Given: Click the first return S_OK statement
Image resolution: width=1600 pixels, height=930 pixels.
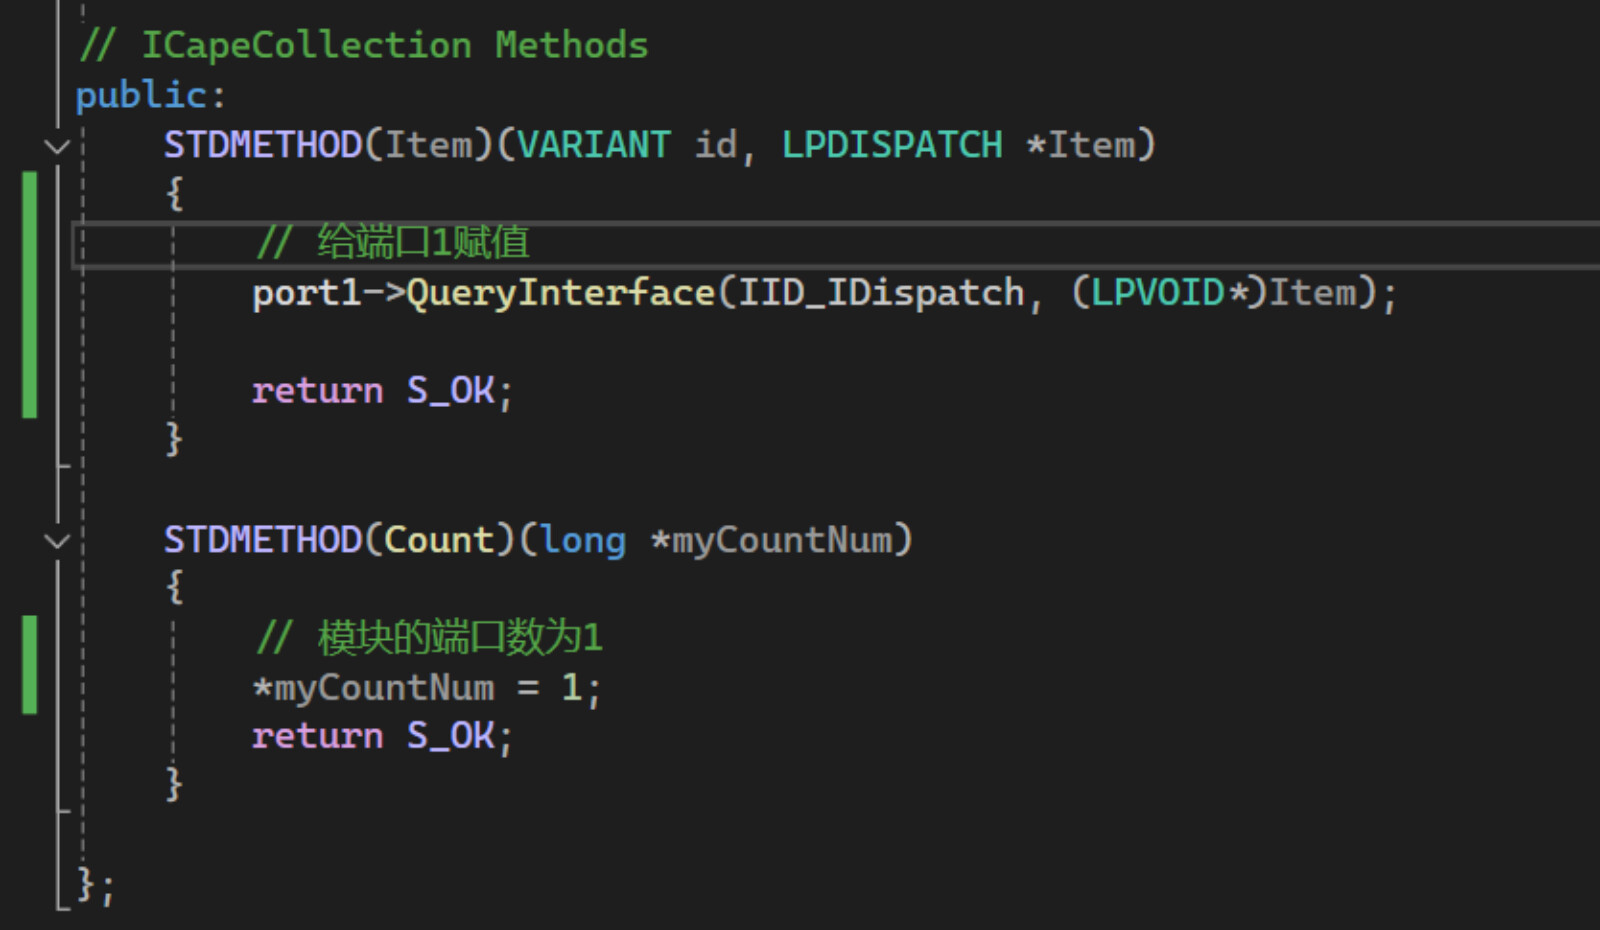Looking at the screenshot, I should [382, 391].
